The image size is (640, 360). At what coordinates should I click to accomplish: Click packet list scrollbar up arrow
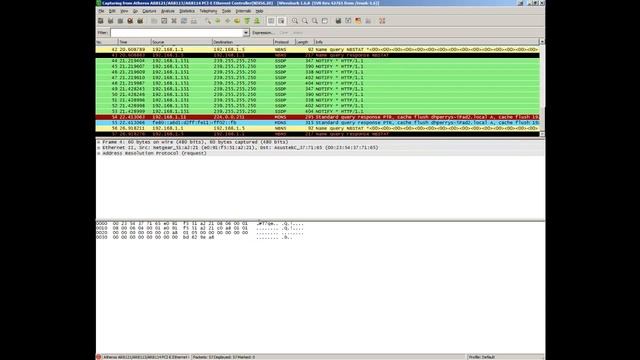pos(542,42)
